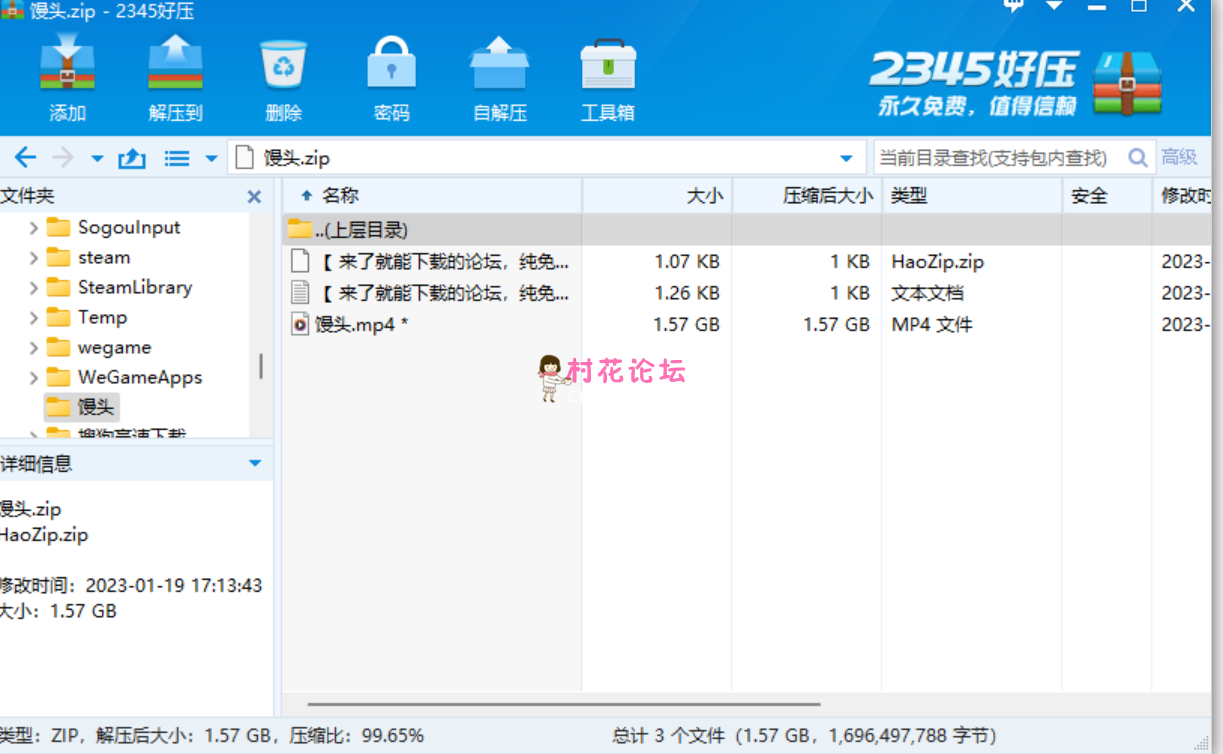The height and width of the screenshot is (754, 1223).
Task: Select SteamLibrary in the folder tree
Action: tap(134, 287)
